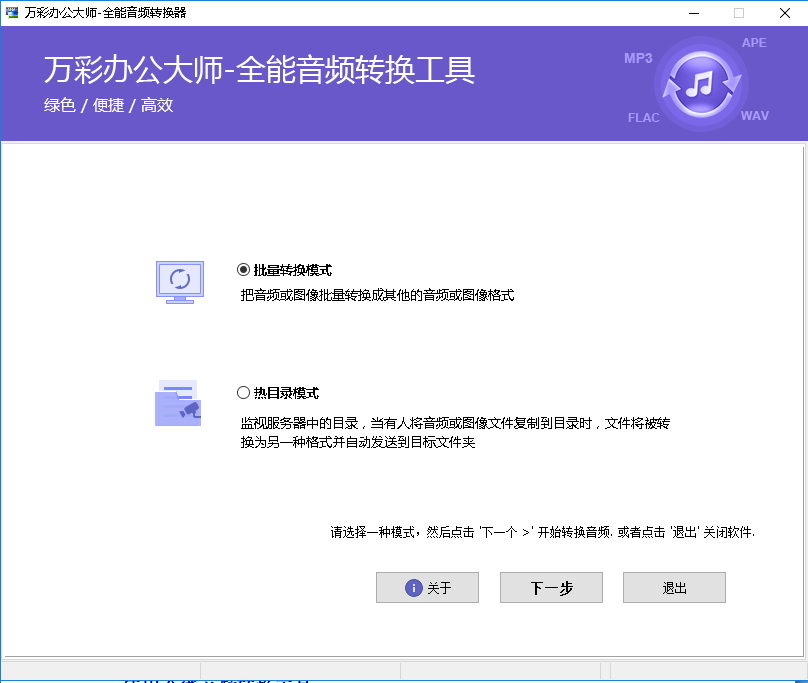Click the 绿色 / 便捷 / 高效 subtitle

coord(108,105)
